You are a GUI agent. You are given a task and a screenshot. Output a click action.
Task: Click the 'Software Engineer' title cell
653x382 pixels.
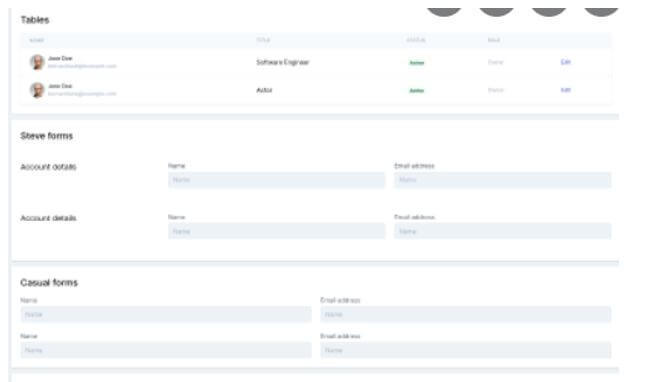click(282, 62)
